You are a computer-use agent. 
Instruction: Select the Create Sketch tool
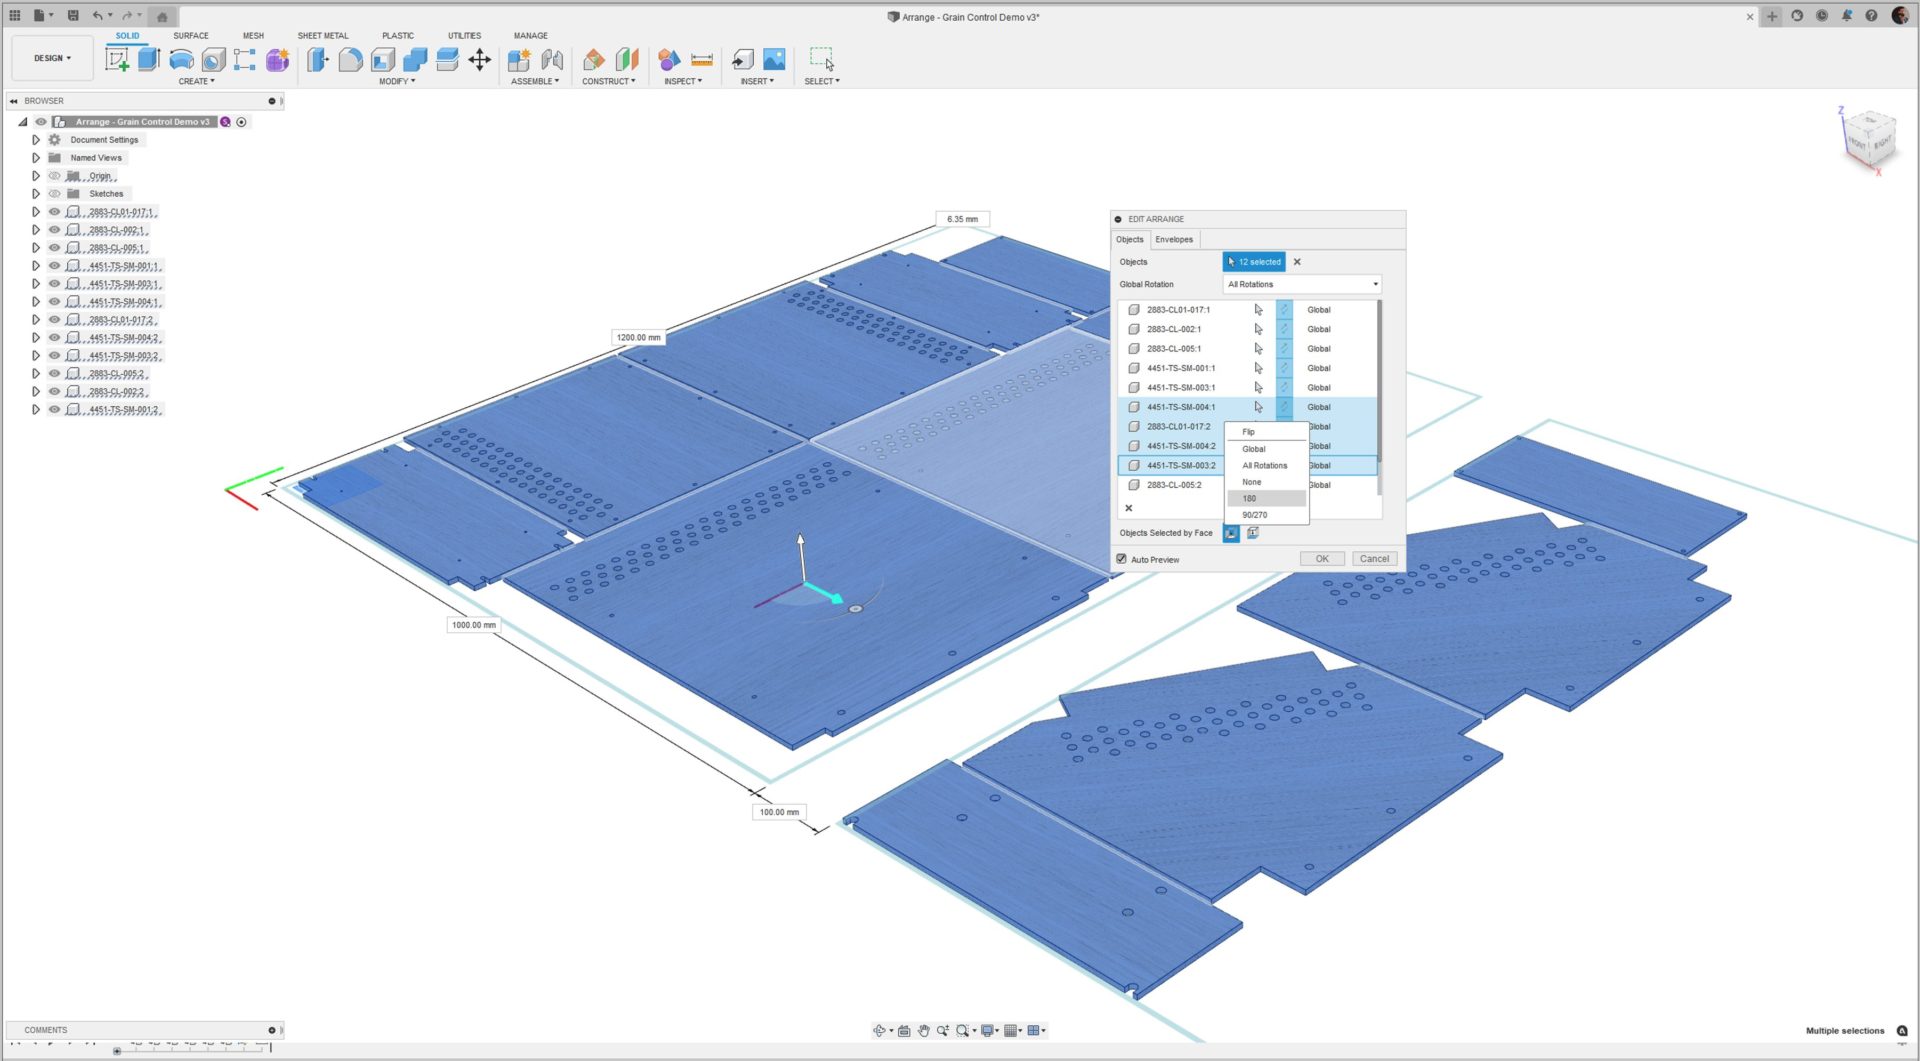117,60
